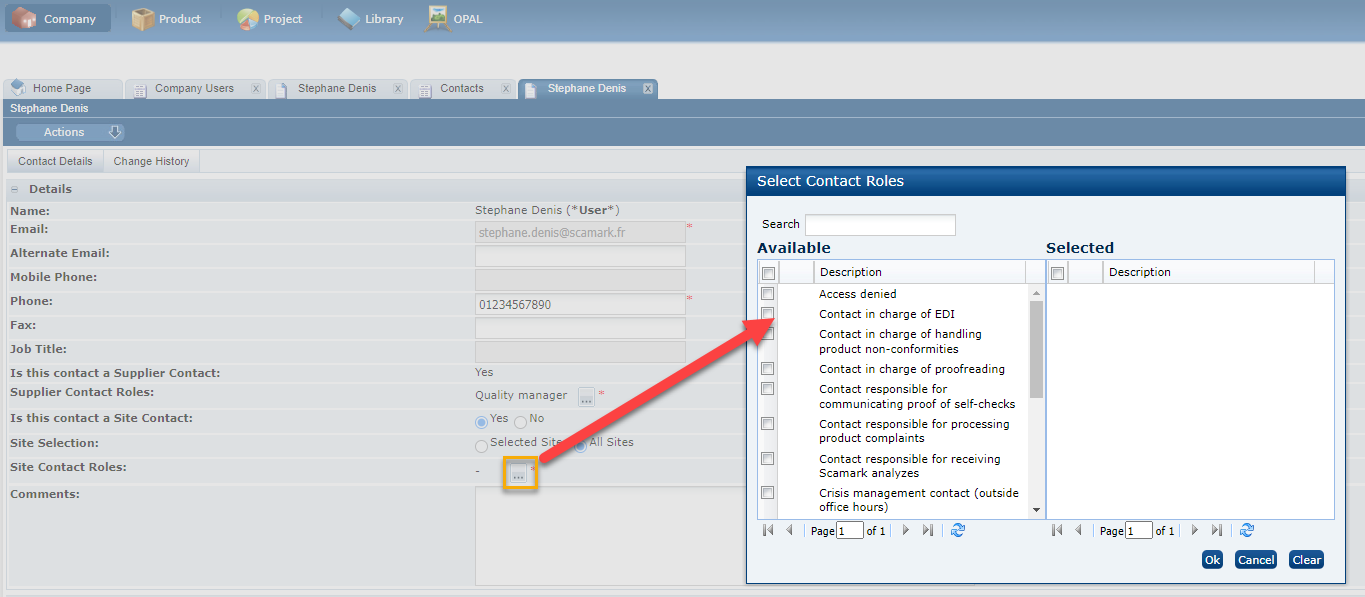Go to last page of Available list
1365x597 pixels.
pos(927,531)
